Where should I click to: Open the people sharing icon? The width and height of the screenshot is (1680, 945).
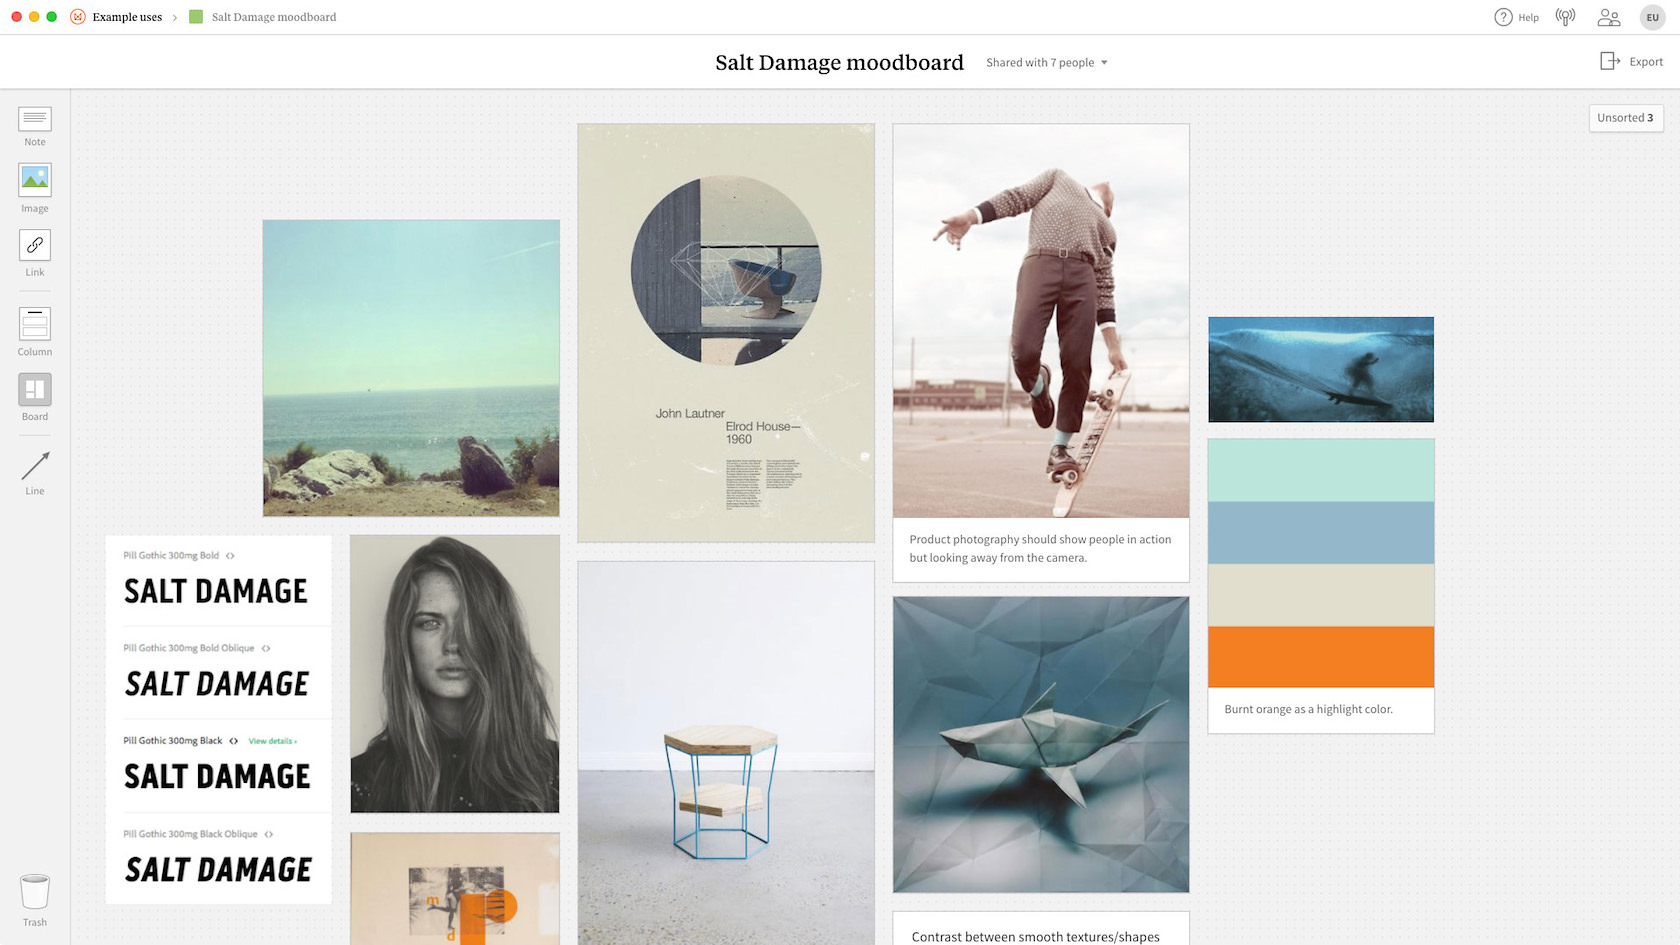1608,17
